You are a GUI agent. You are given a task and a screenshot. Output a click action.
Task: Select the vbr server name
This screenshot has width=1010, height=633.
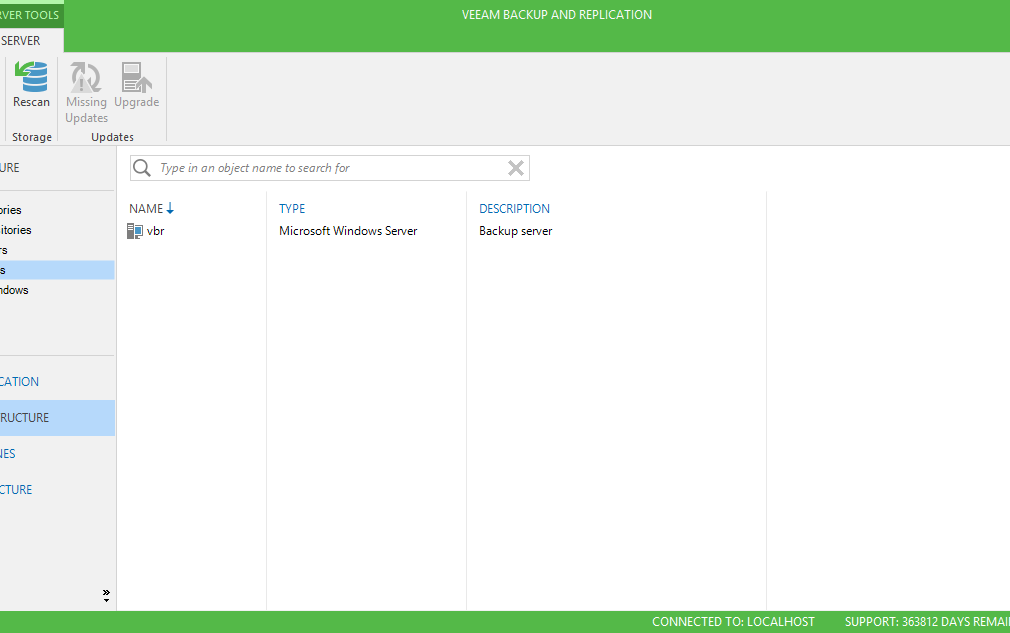(x=155, y=231)
